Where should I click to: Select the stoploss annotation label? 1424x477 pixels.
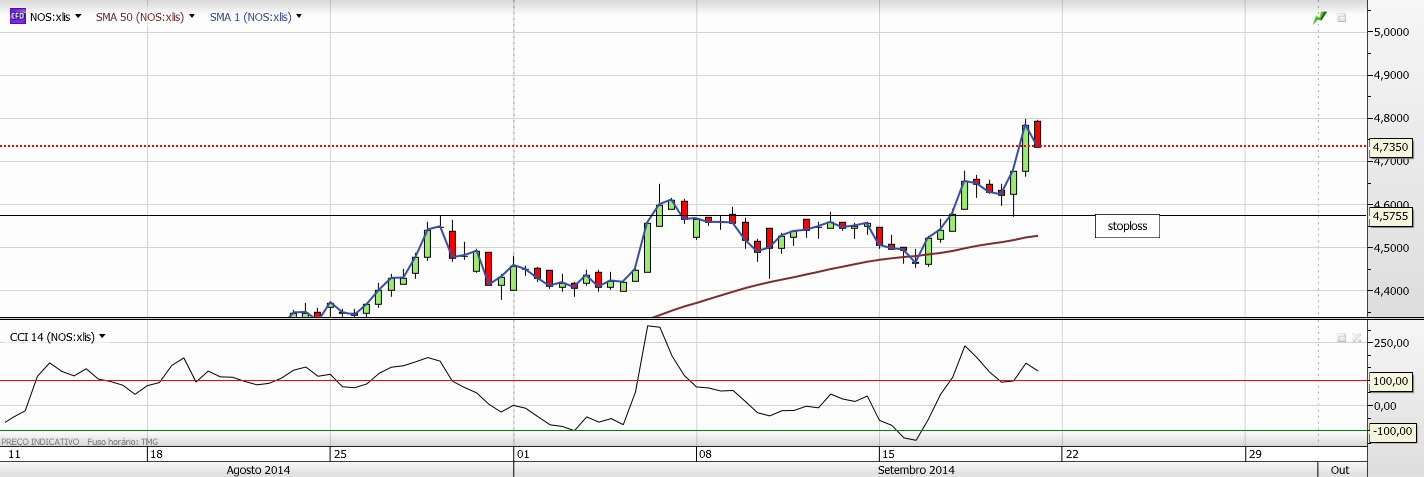point(1128,226)
